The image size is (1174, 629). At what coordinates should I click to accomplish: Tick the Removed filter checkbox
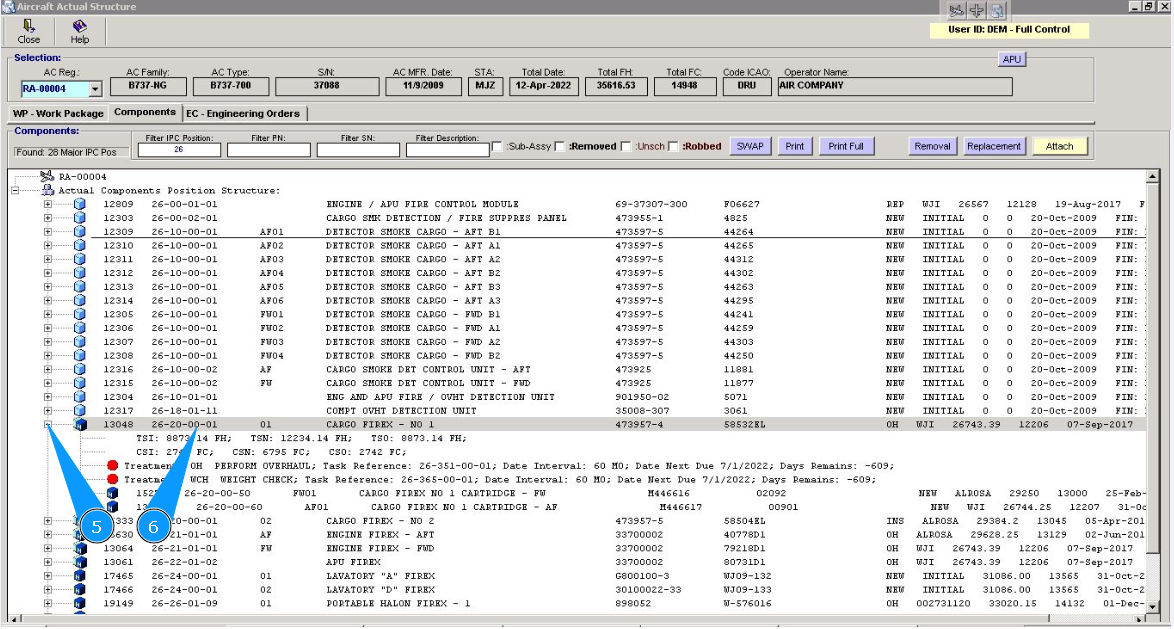[560, 147]
